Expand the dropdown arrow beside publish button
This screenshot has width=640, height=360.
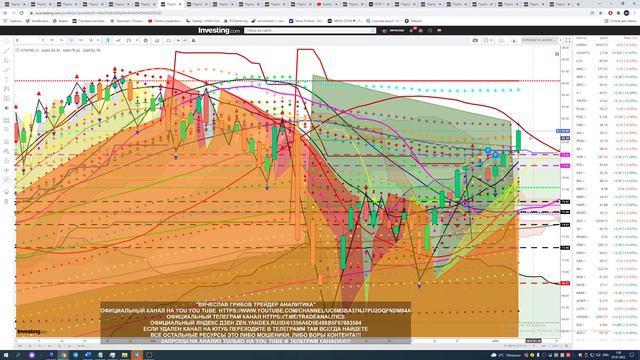point(560,40)
